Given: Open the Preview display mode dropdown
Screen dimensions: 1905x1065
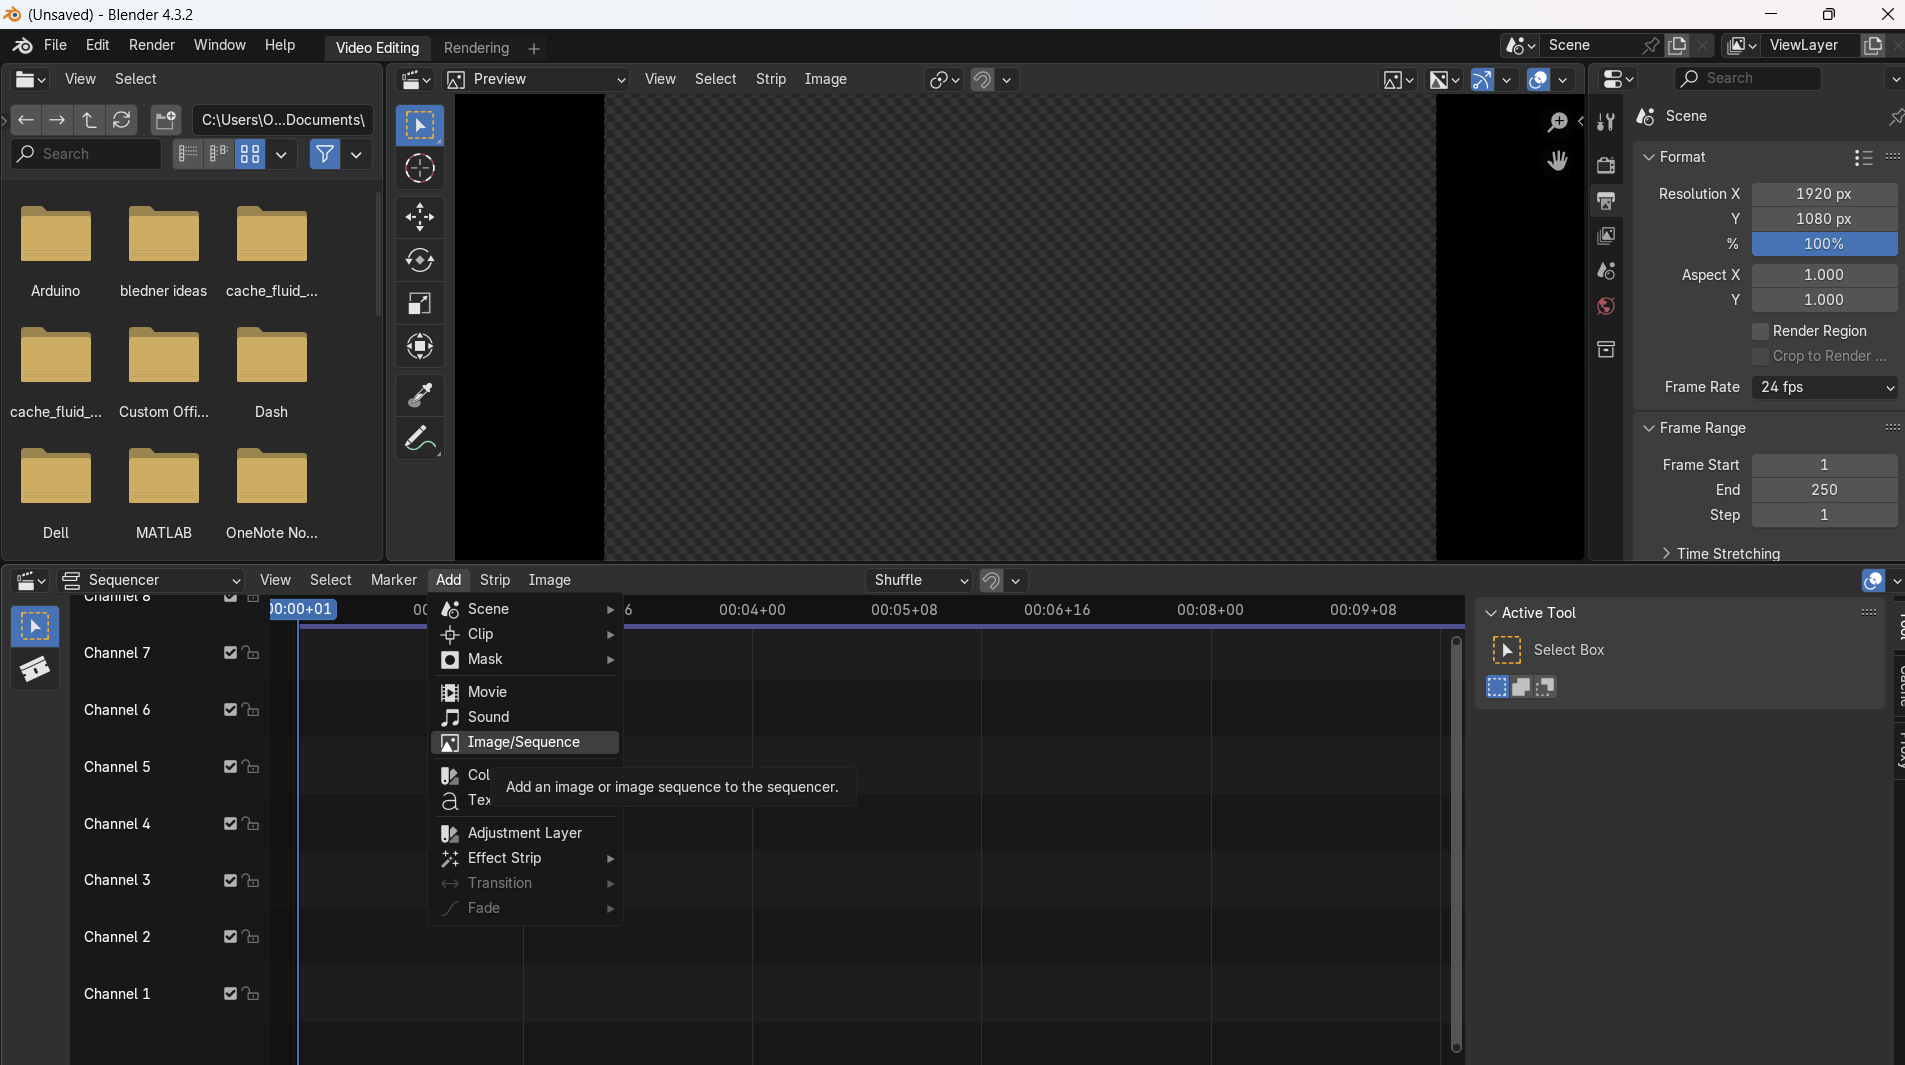Looking at the screenshot, I should (536, 79).
